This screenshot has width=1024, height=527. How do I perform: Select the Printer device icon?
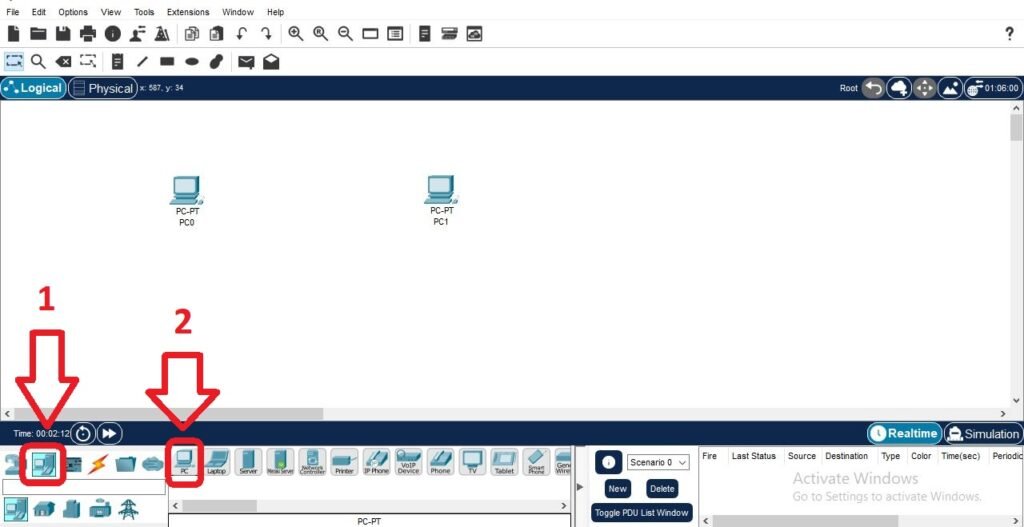[x=344, y=461]
